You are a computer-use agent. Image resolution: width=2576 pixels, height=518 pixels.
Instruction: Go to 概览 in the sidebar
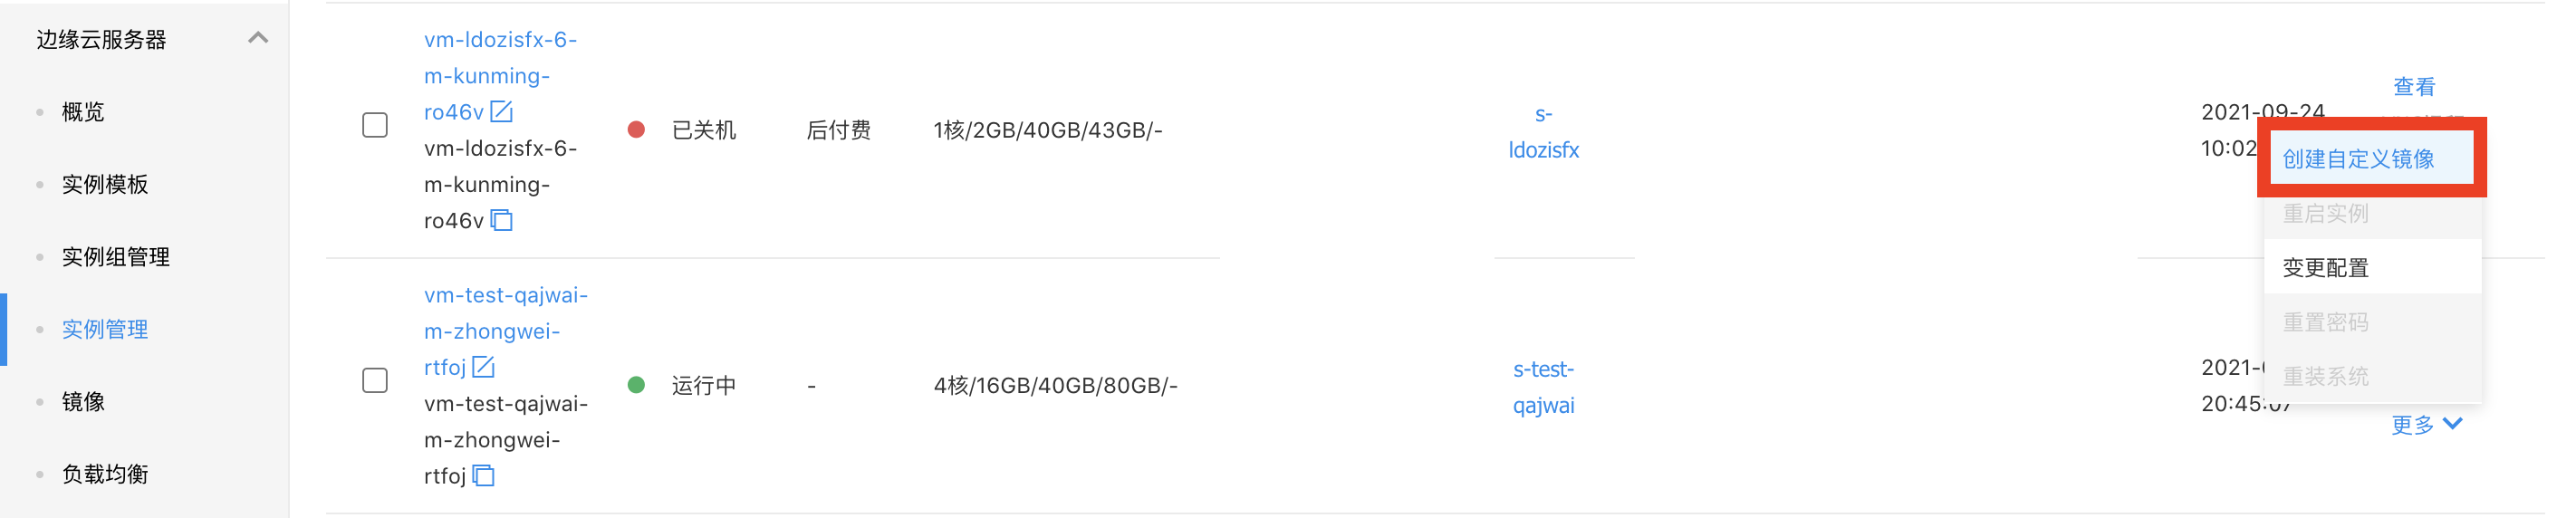click(83, 112)
